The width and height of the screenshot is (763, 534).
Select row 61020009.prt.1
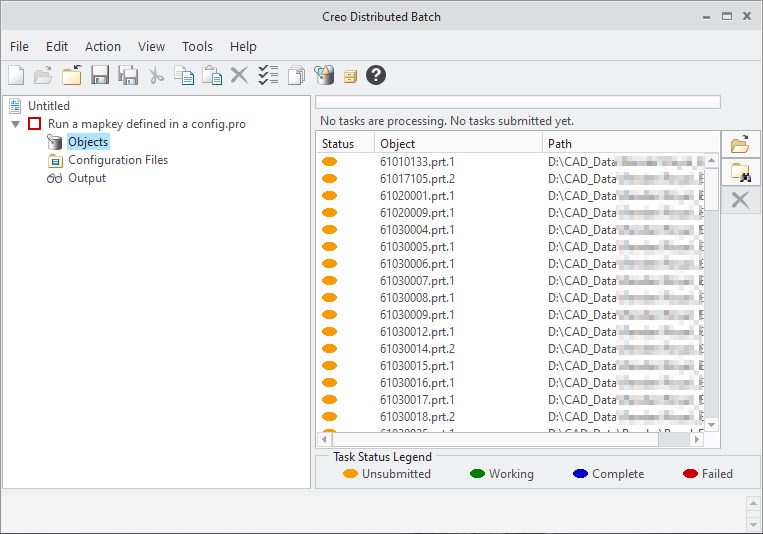tap(510, 213)
